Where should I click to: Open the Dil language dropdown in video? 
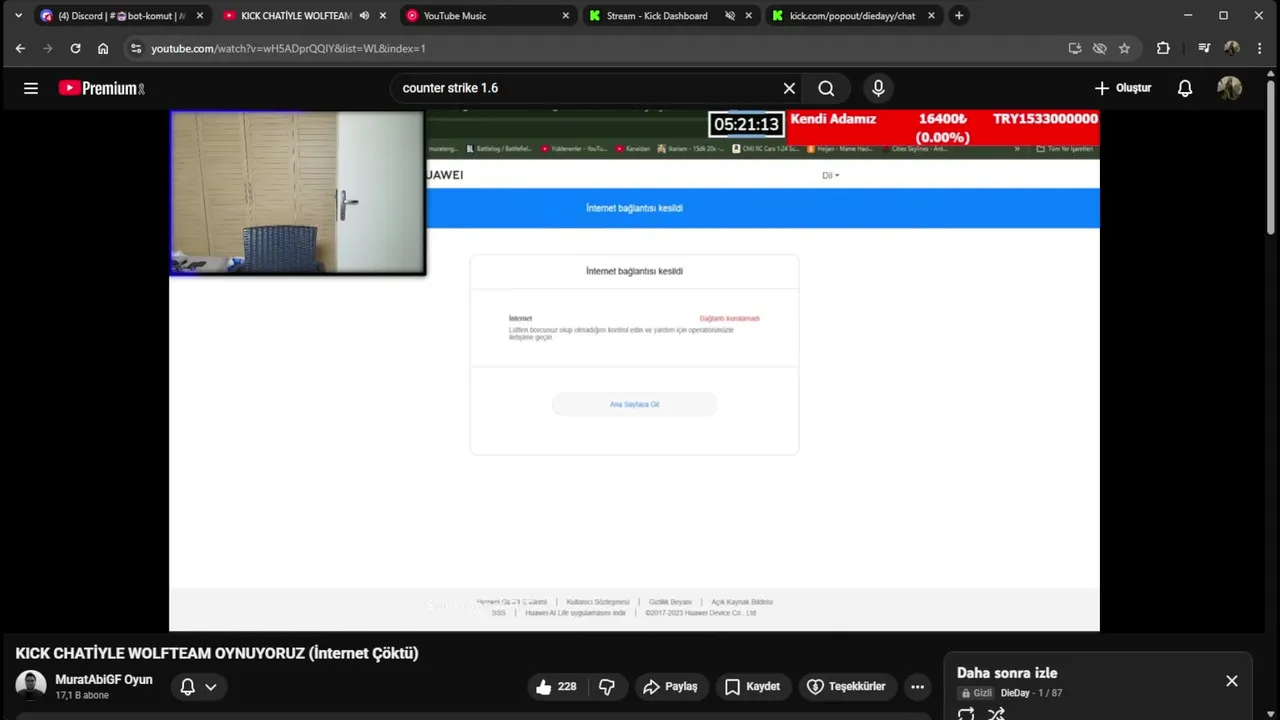830,175
